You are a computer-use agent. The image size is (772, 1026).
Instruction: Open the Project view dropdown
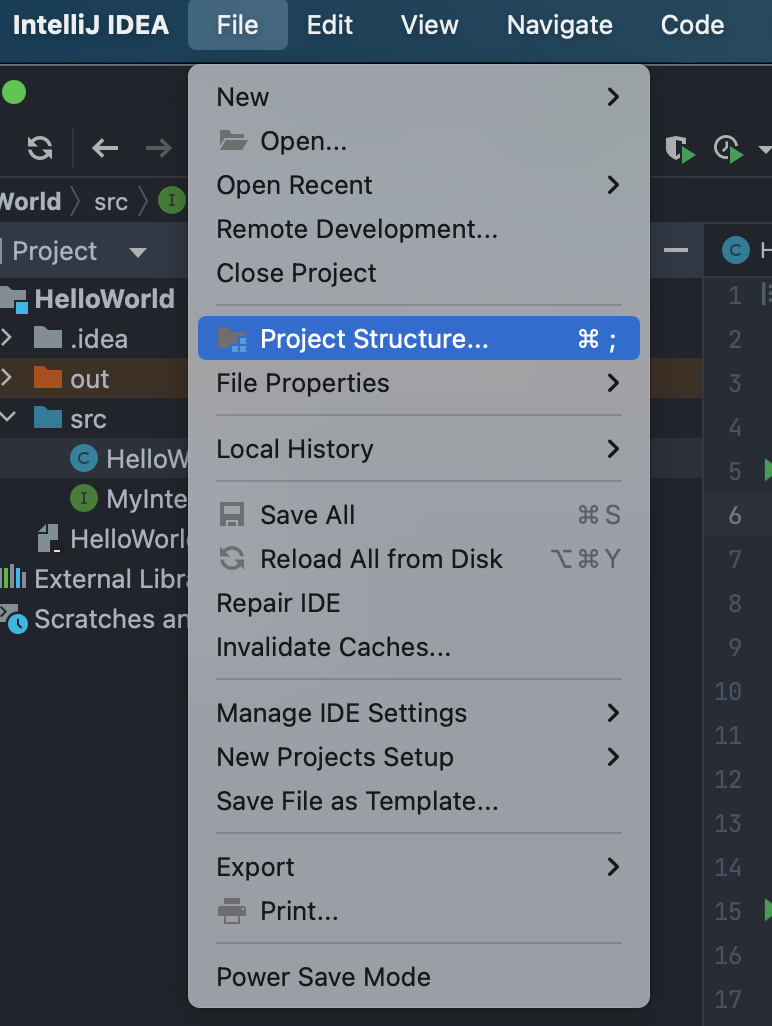[138, 253]
